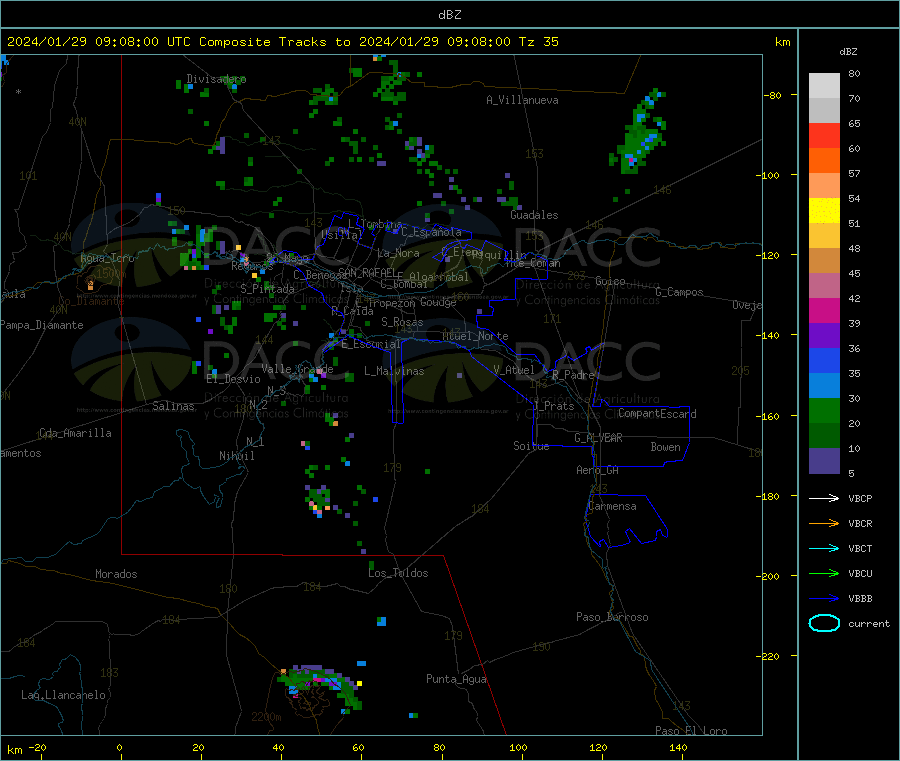Click the Carmensa place label
The height and width of the screenshot is (761, 900).
(612, 507)
